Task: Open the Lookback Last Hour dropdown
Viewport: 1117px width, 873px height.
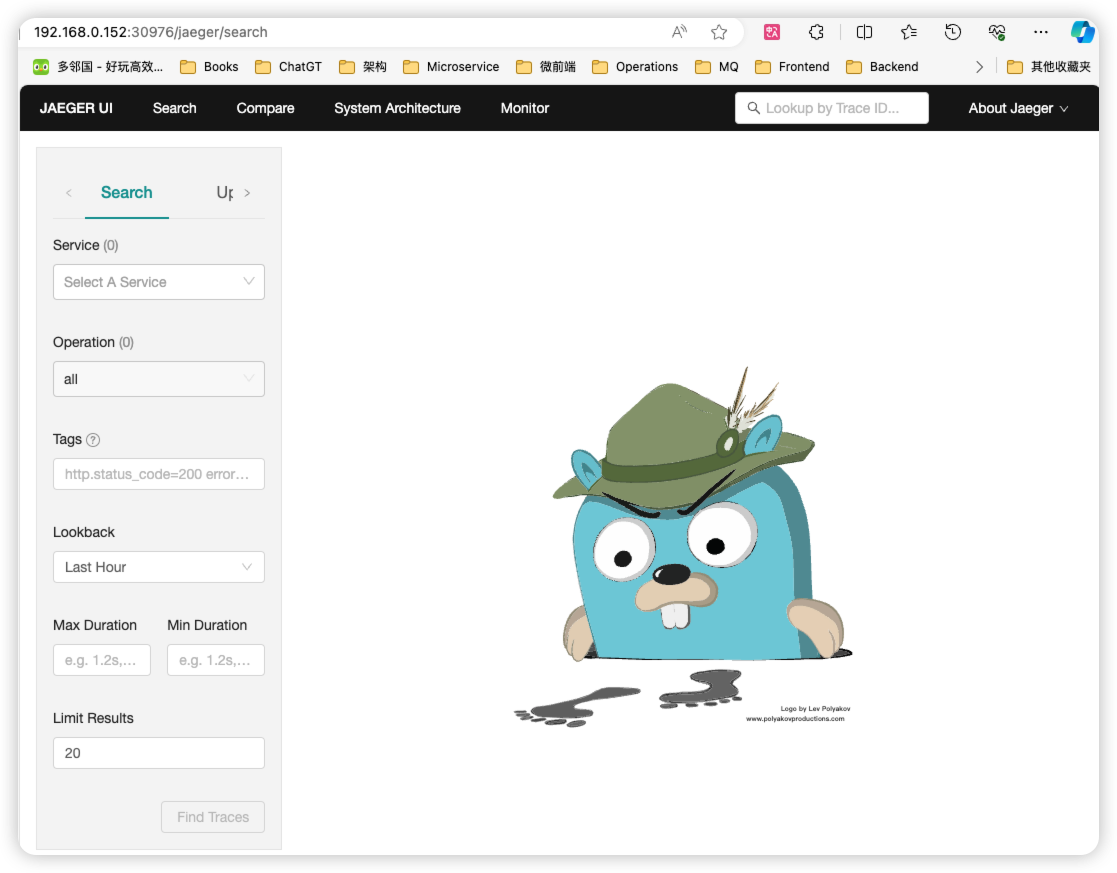Action: (x=159, y=567)
